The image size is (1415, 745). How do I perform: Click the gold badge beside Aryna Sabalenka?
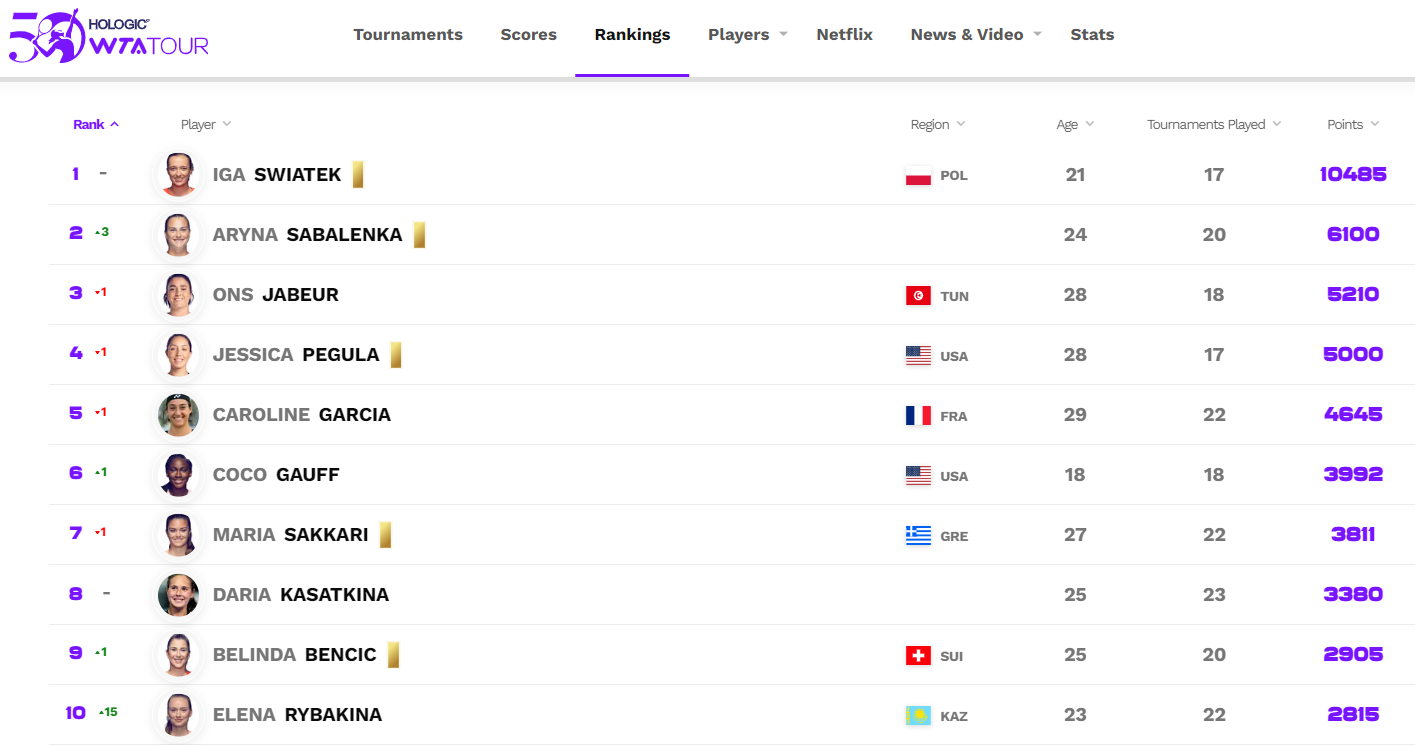419,235
